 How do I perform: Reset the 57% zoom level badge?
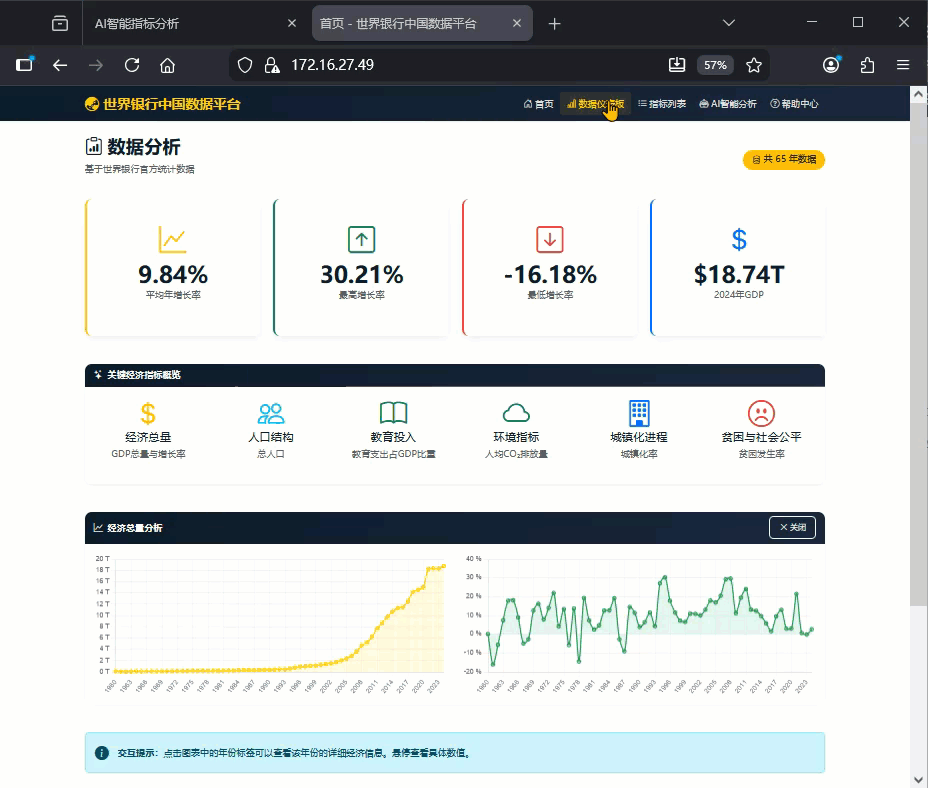point(715,65)
